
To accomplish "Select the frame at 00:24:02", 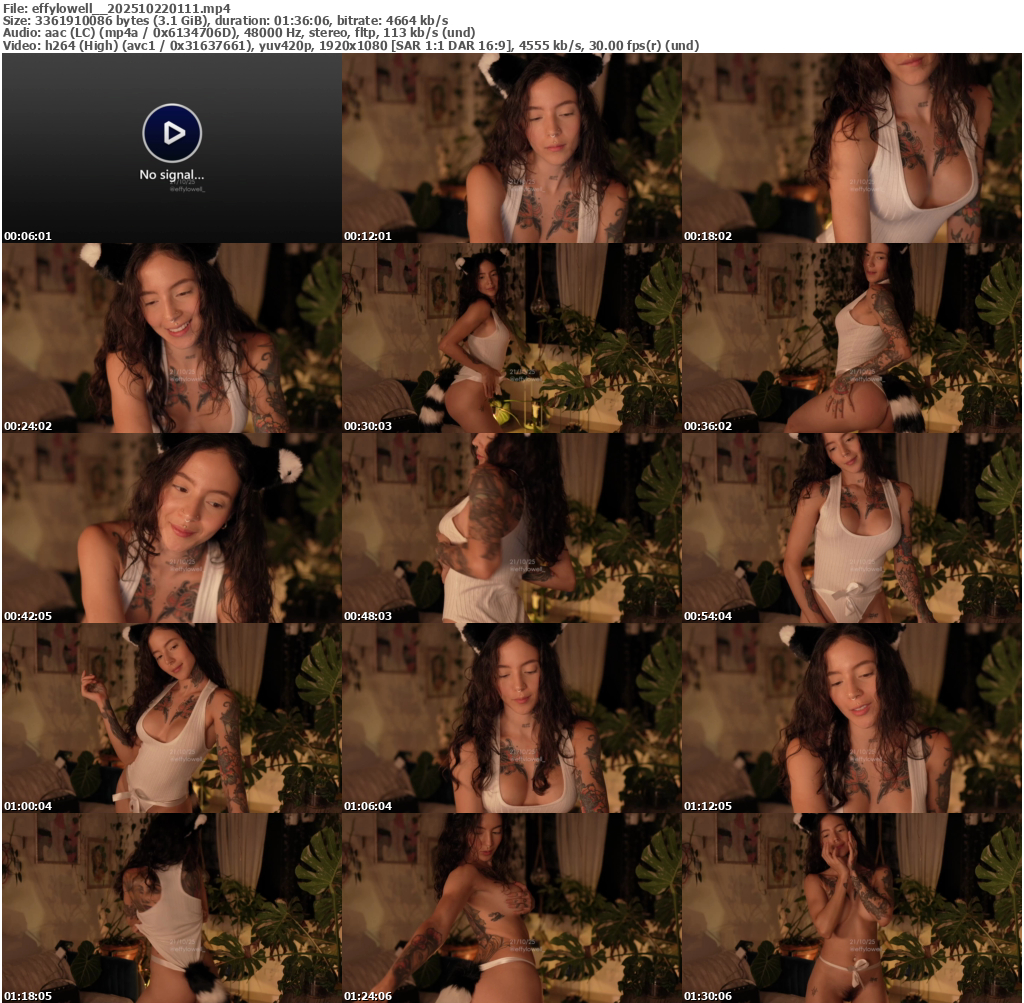I will point(171,338).
